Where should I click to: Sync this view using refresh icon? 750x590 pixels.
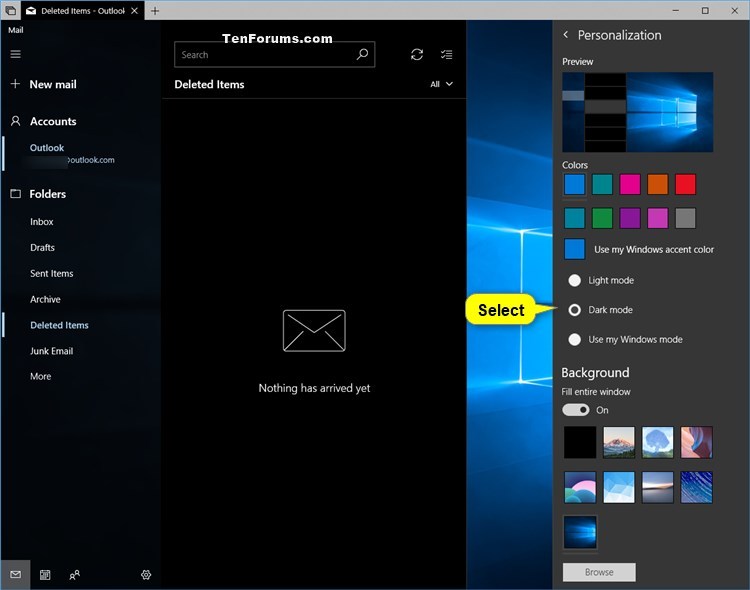coord(417,55)
